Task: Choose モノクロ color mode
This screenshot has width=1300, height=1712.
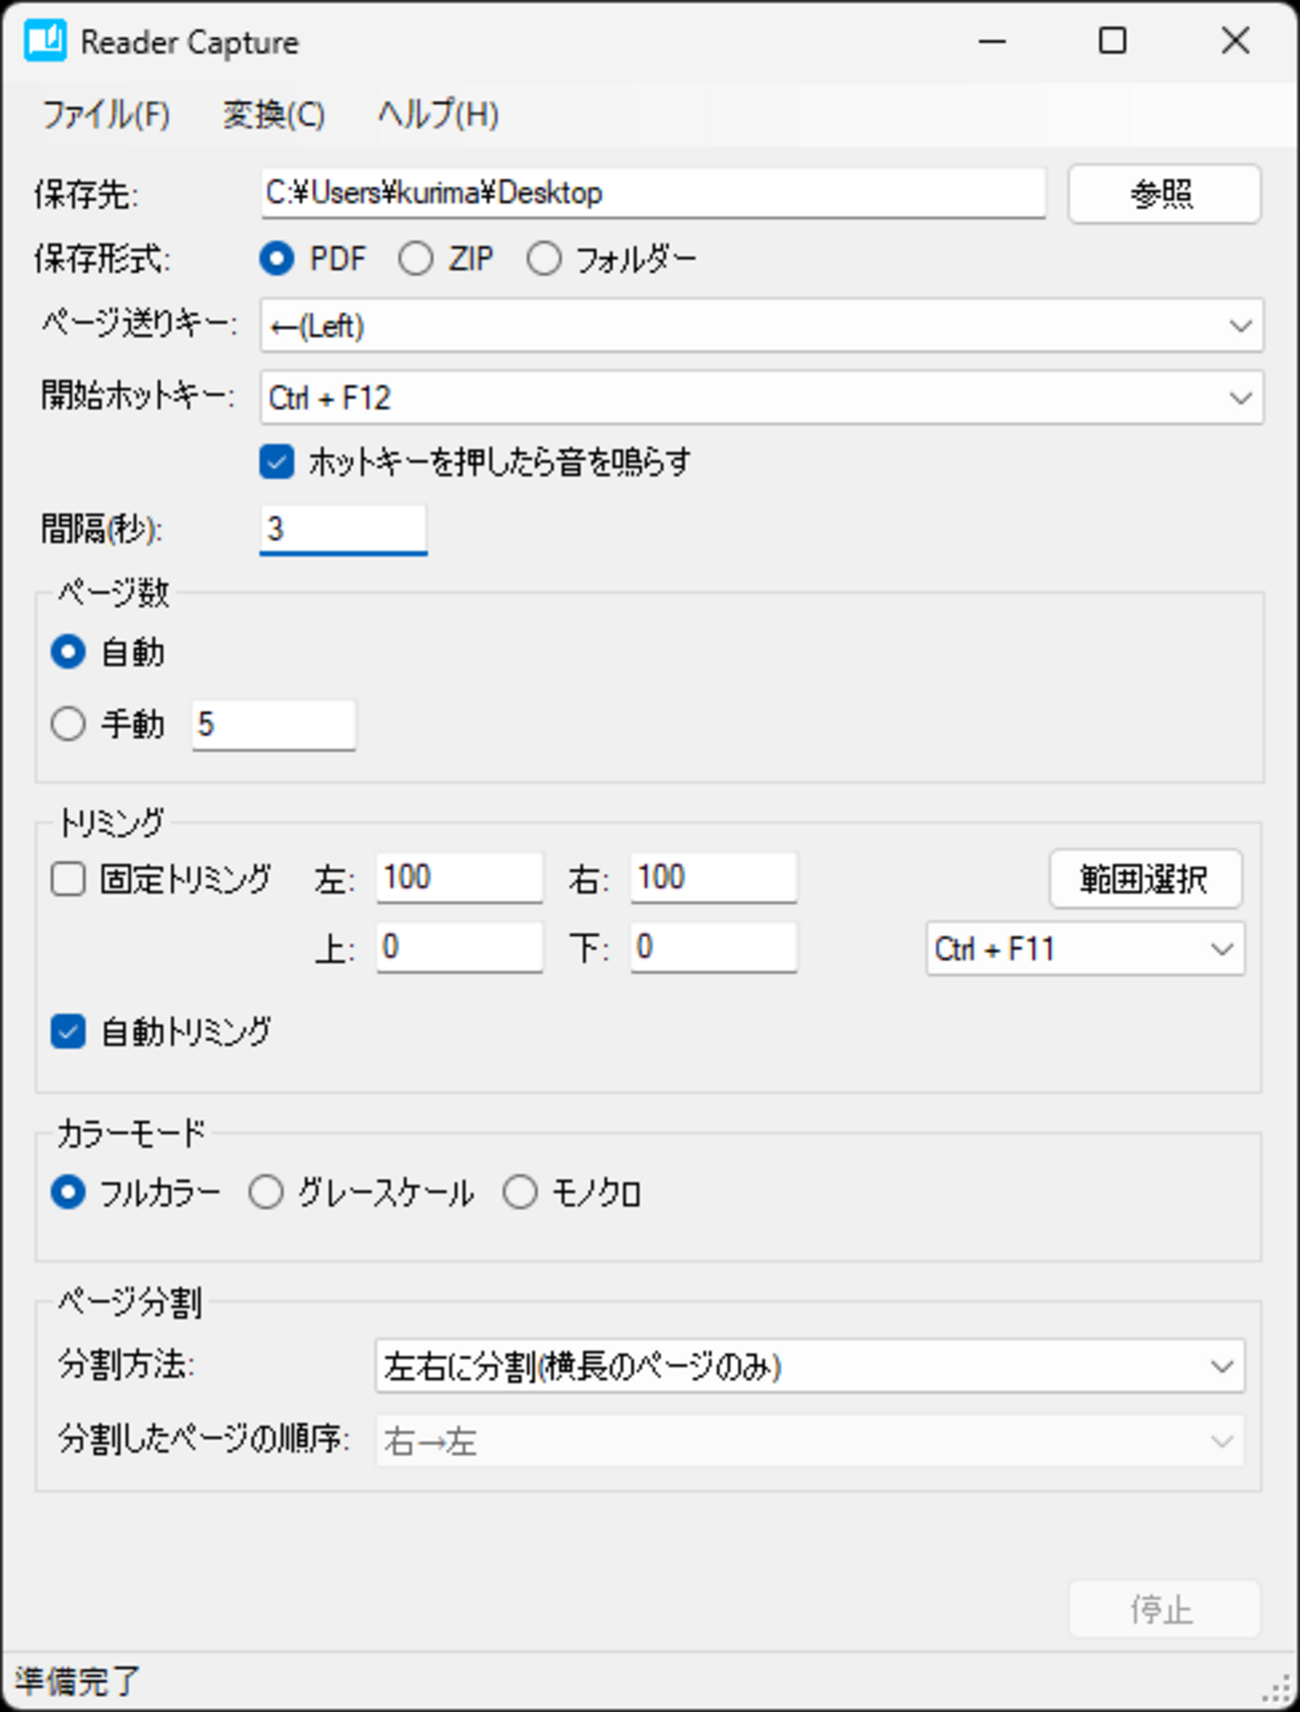Action: [x=520, y=1192]
